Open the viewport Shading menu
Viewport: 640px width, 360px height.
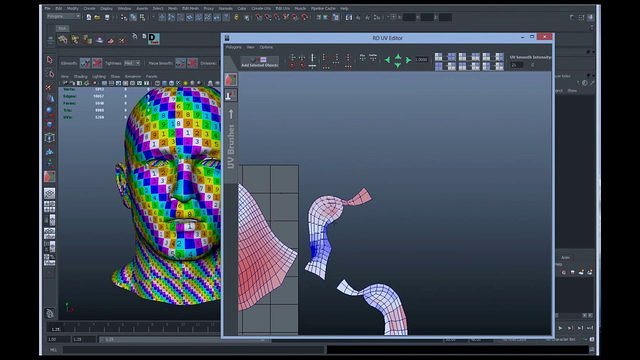coord(80,76)
